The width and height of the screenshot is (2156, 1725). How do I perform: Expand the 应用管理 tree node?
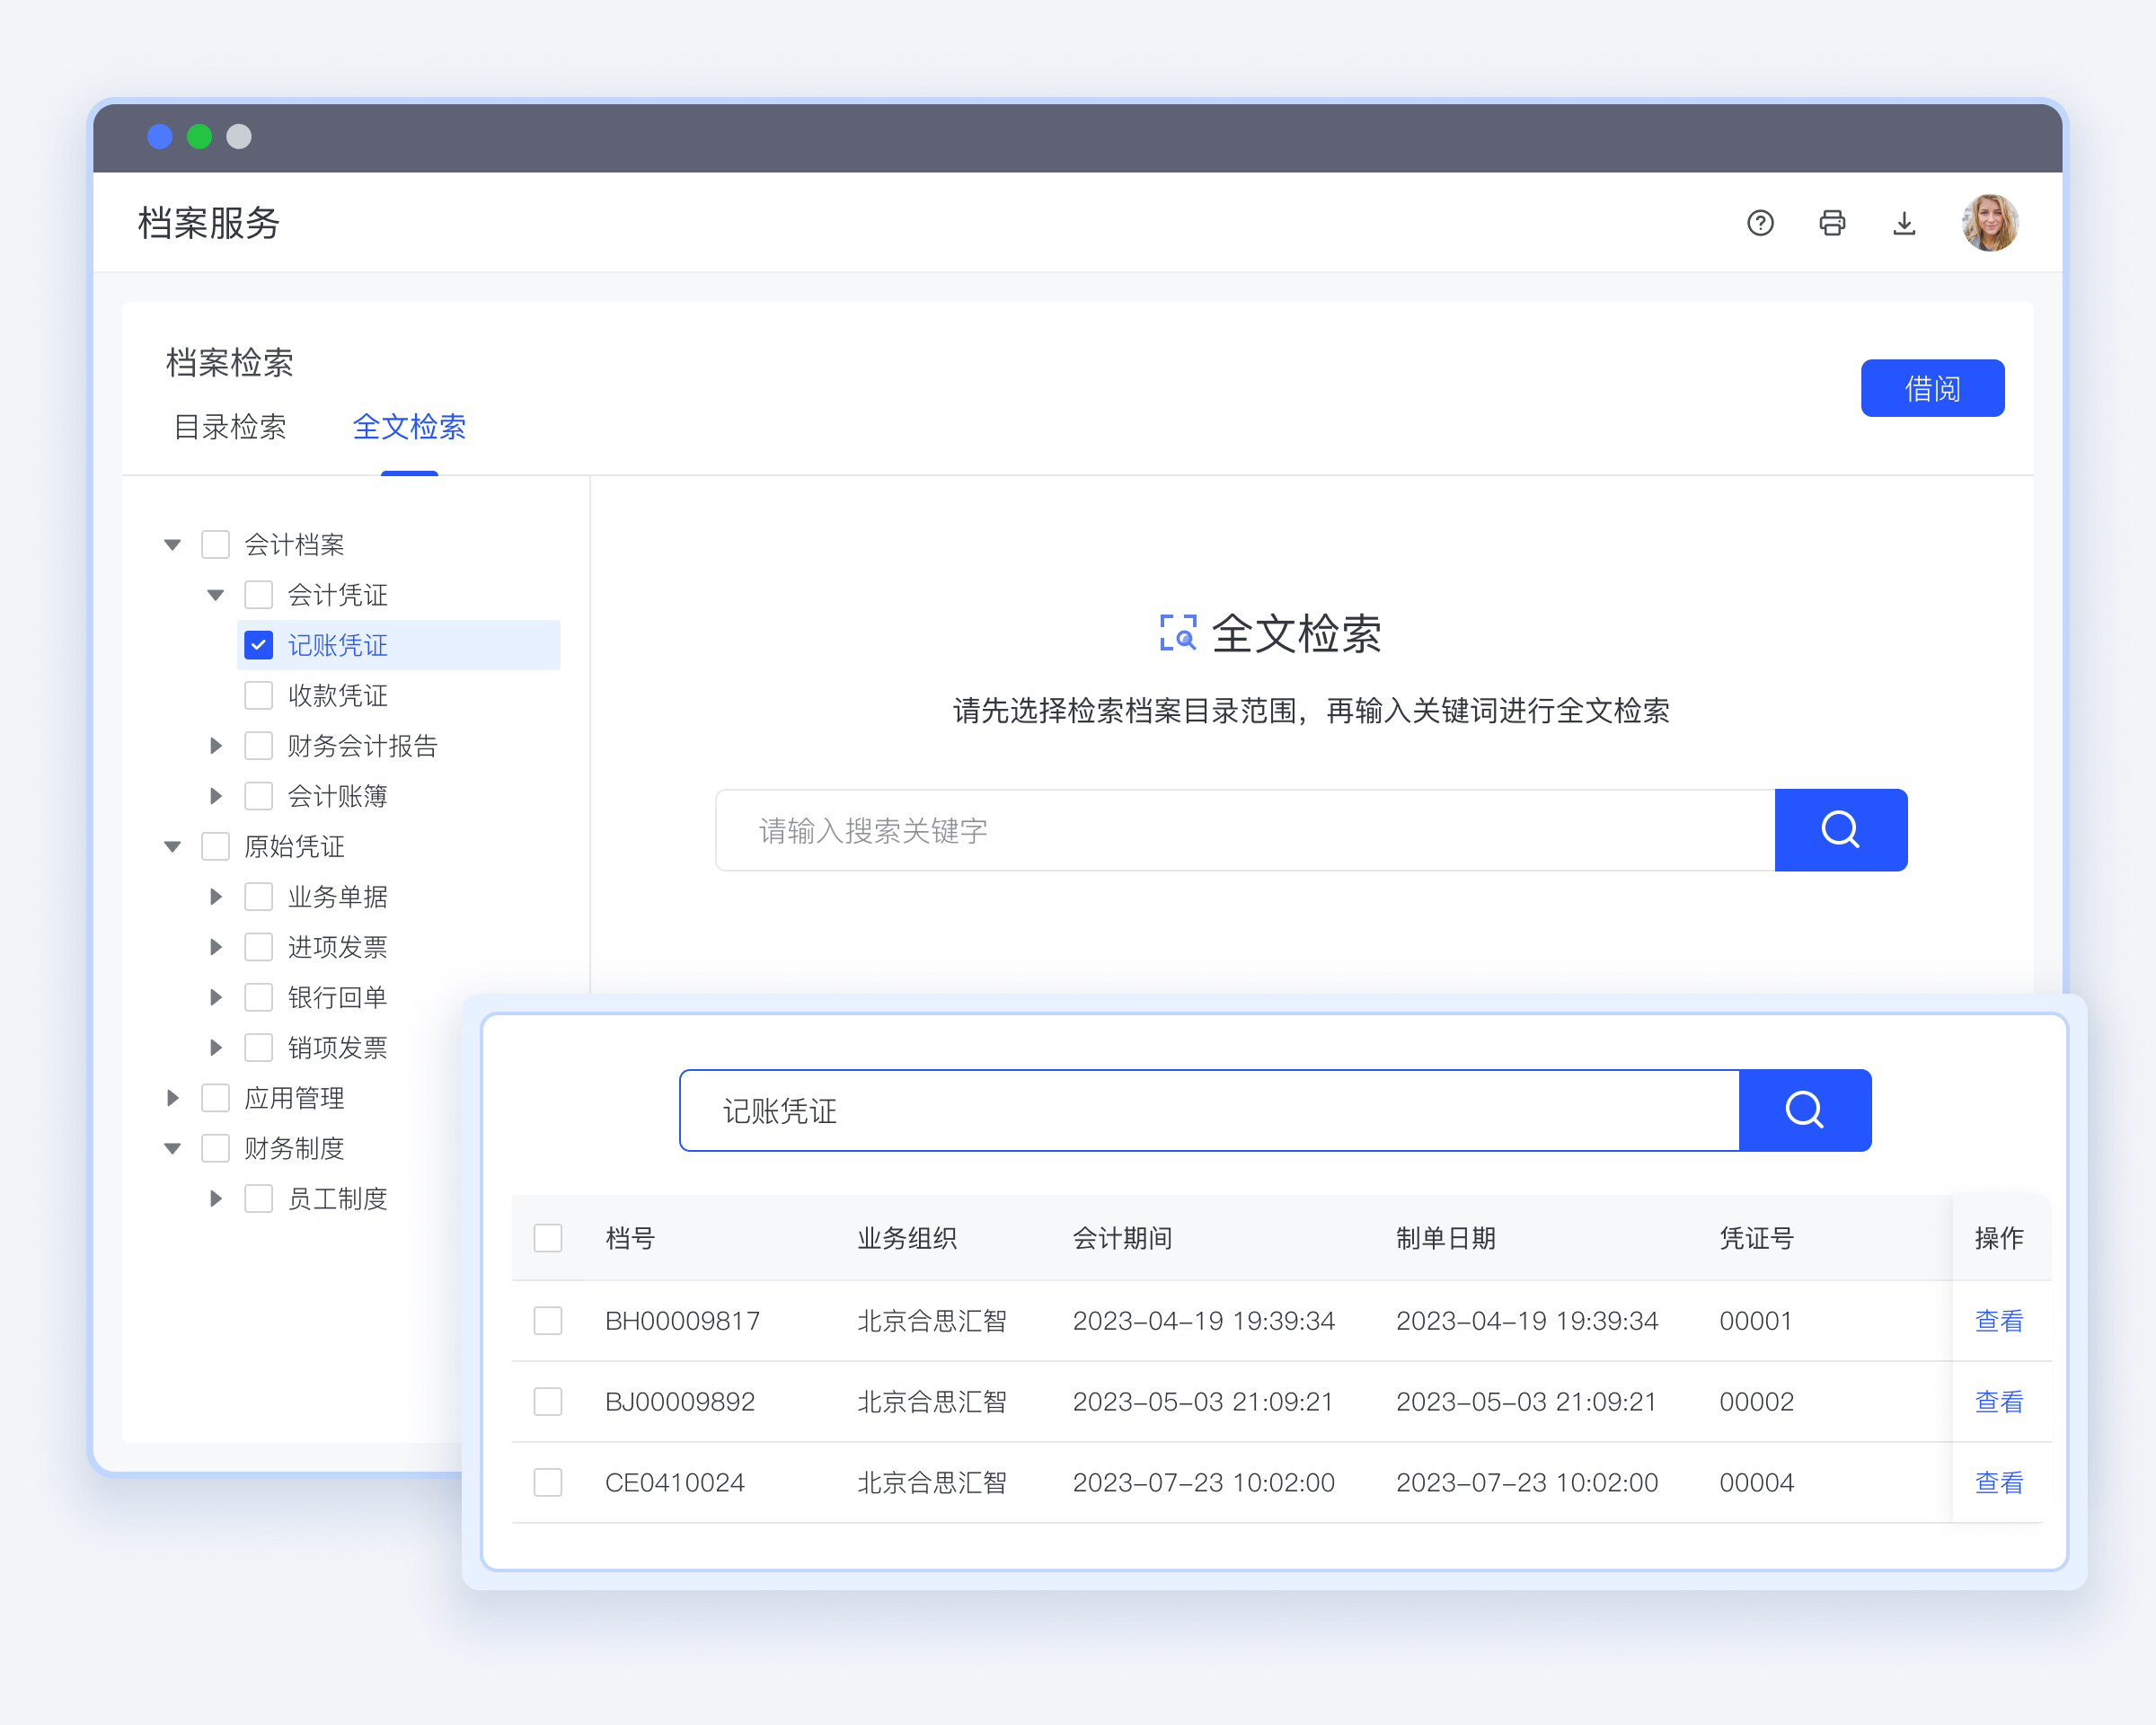coord(173,1098)
